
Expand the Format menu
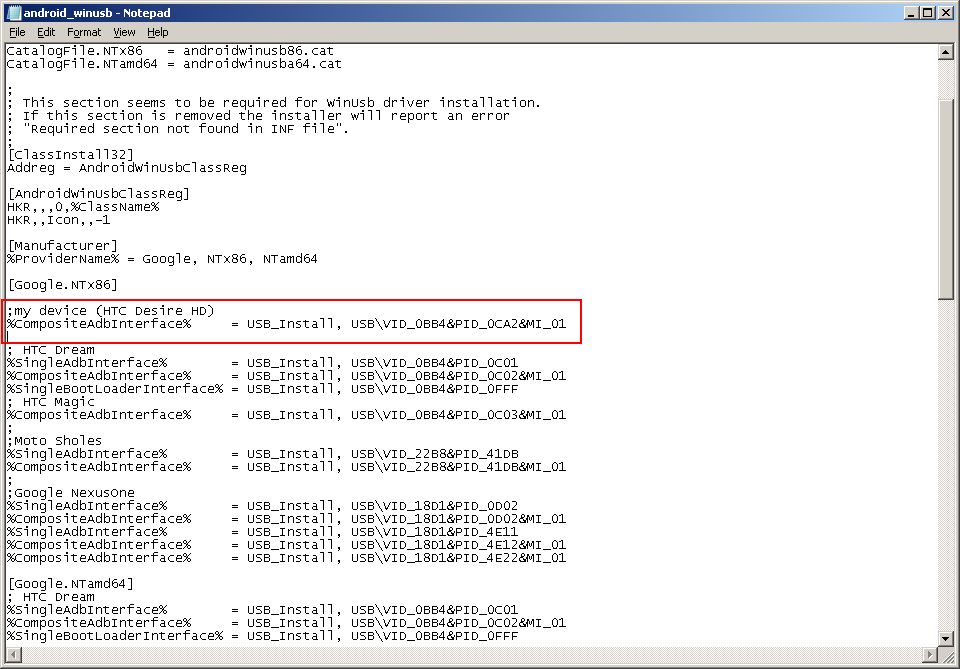84,32
